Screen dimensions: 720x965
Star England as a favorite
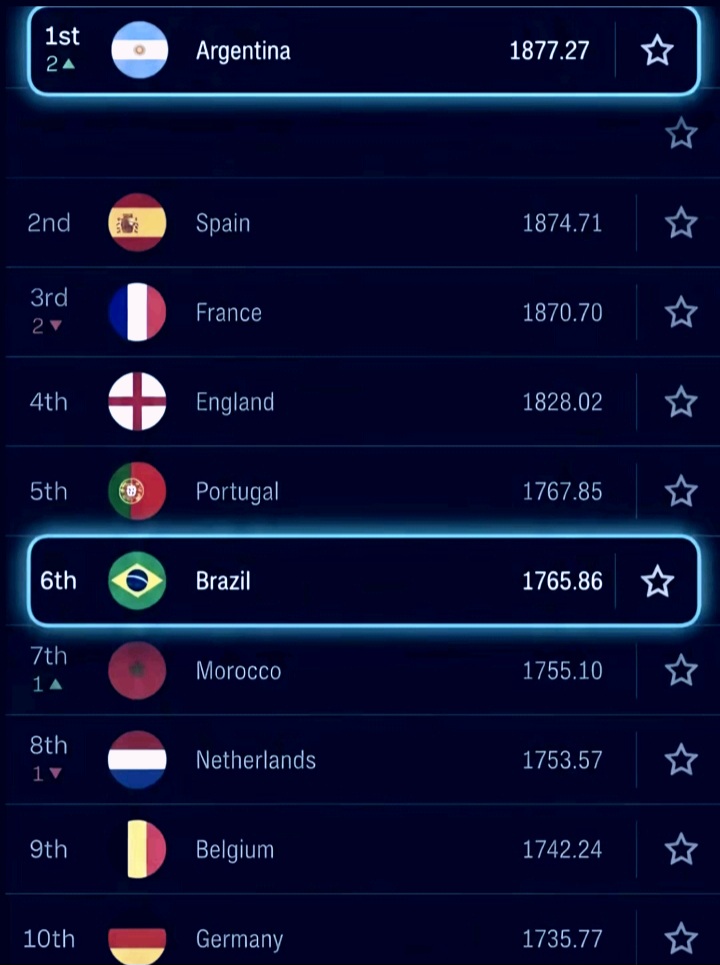click(x=681, y=402)
